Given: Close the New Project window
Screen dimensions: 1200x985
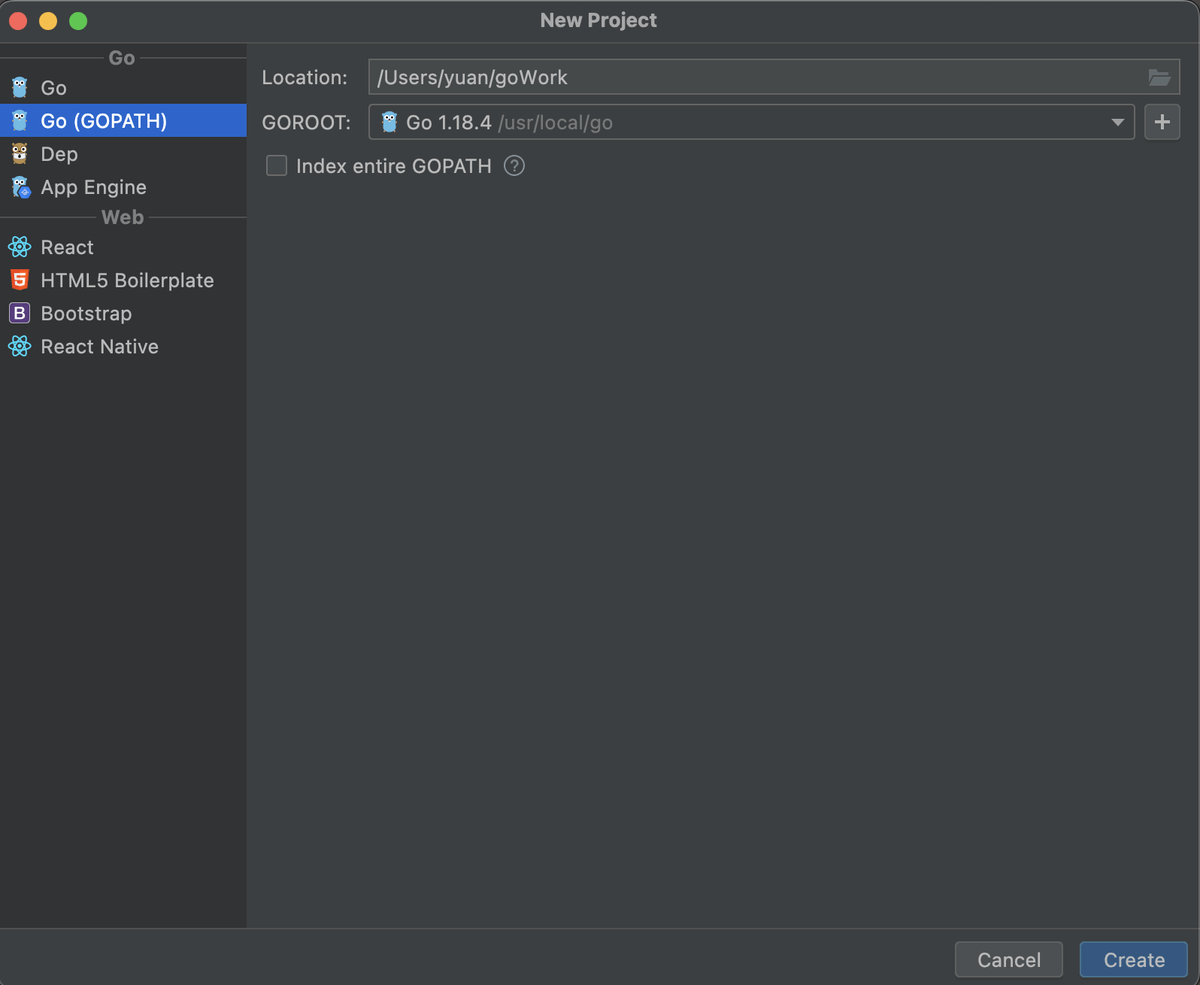Looking at the screenshot, I should (x=18, y=20).
